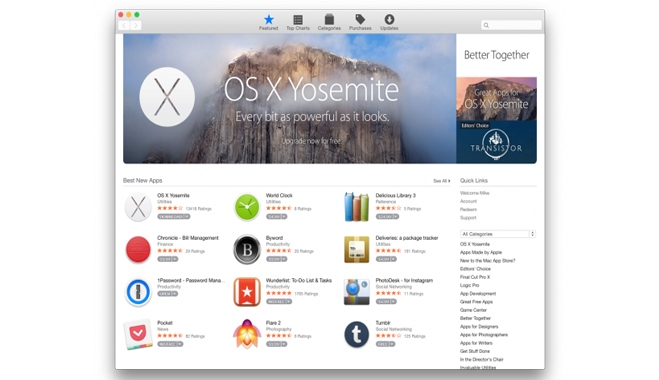Open the OS X Yosemite X app icon
This screenshot has height=380, width=659.
pos(138,207)
